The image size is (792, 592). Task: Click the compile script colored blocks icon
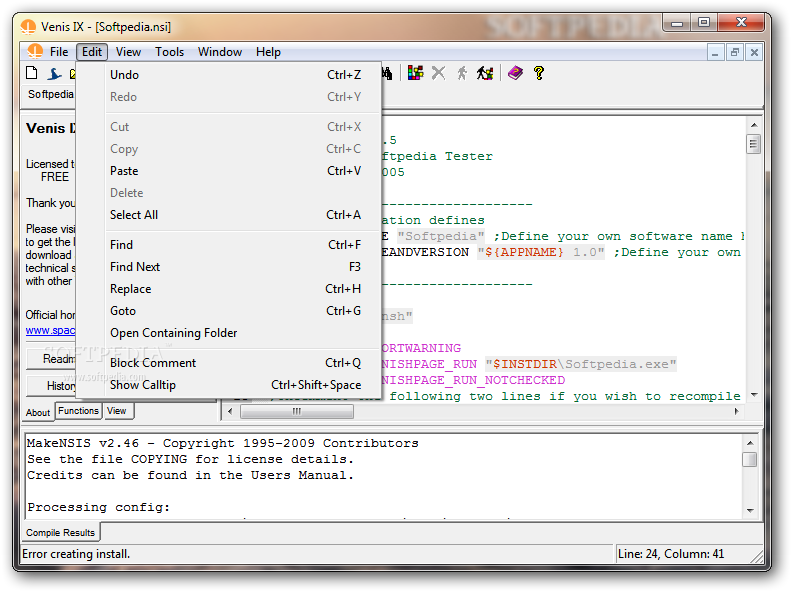[x=415, y=73]
